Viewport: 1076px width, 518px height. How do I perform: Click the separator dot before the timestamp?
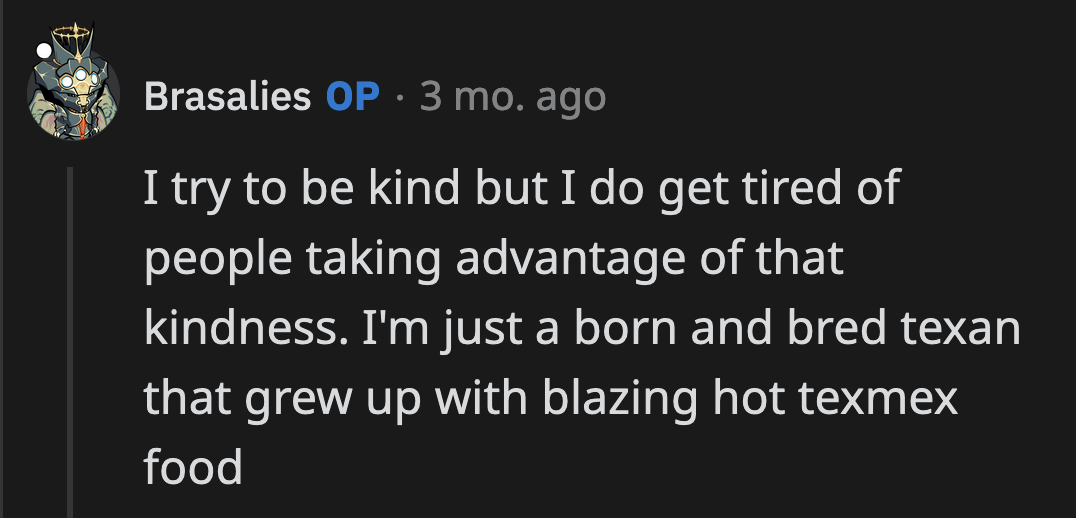click(399, 98)
